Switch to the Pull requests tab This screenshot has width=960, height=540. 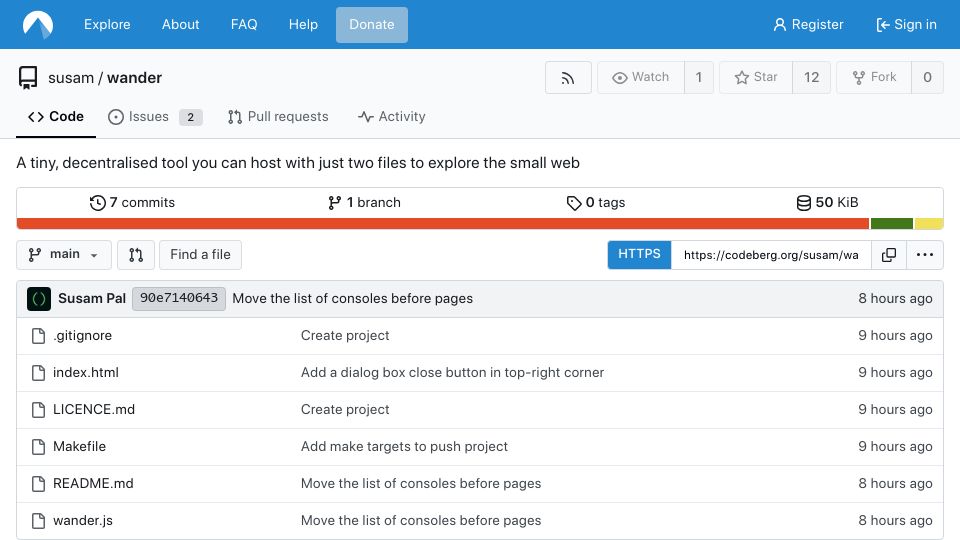pyautogui.click(x=278, y=116)
